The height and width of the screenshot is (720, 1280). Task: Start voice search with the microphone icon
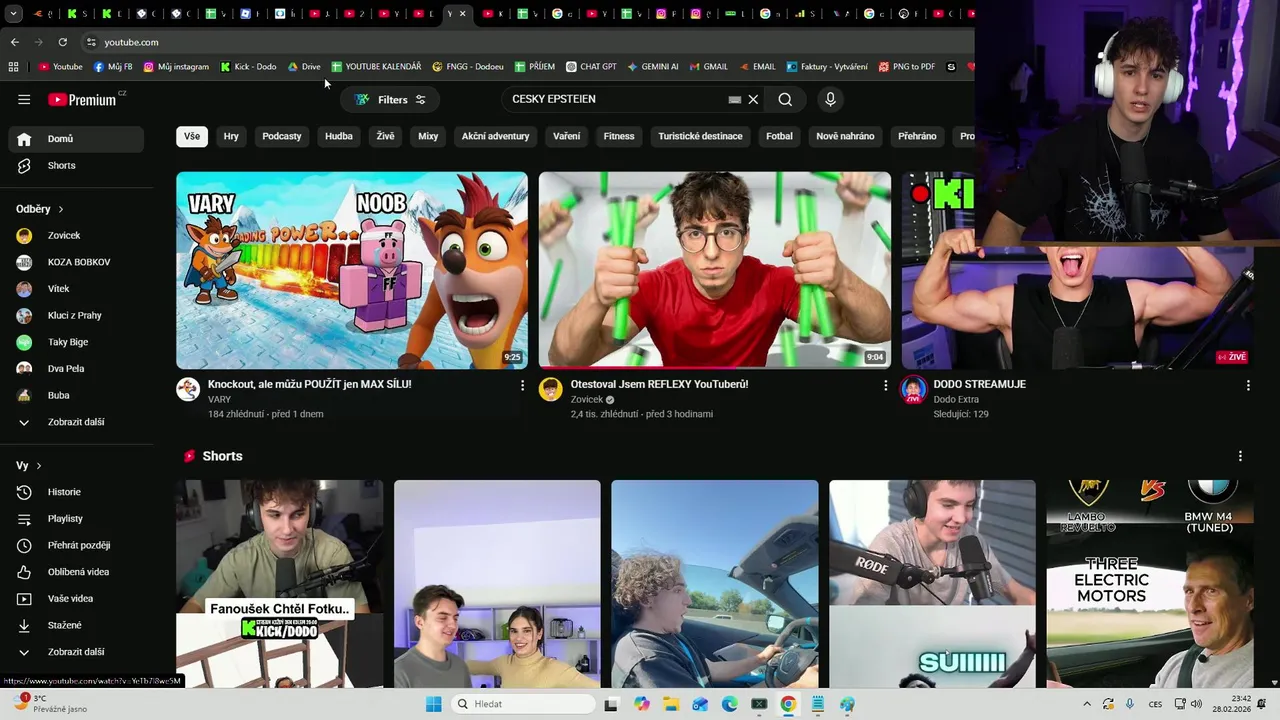830,99
